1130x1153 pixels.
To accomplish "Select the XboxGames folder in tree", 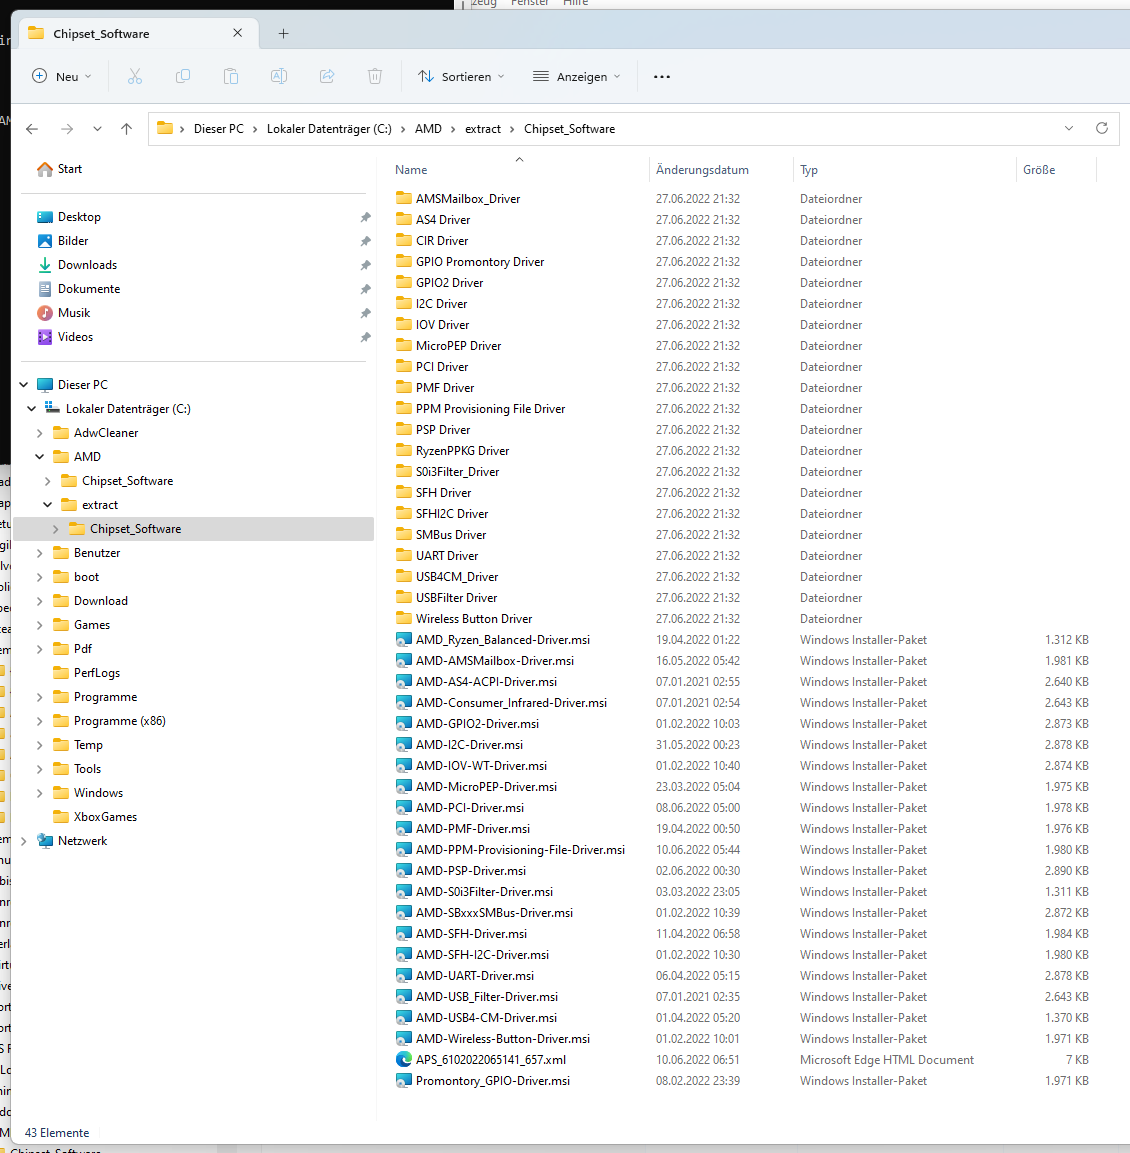I will tap(94, 817).
